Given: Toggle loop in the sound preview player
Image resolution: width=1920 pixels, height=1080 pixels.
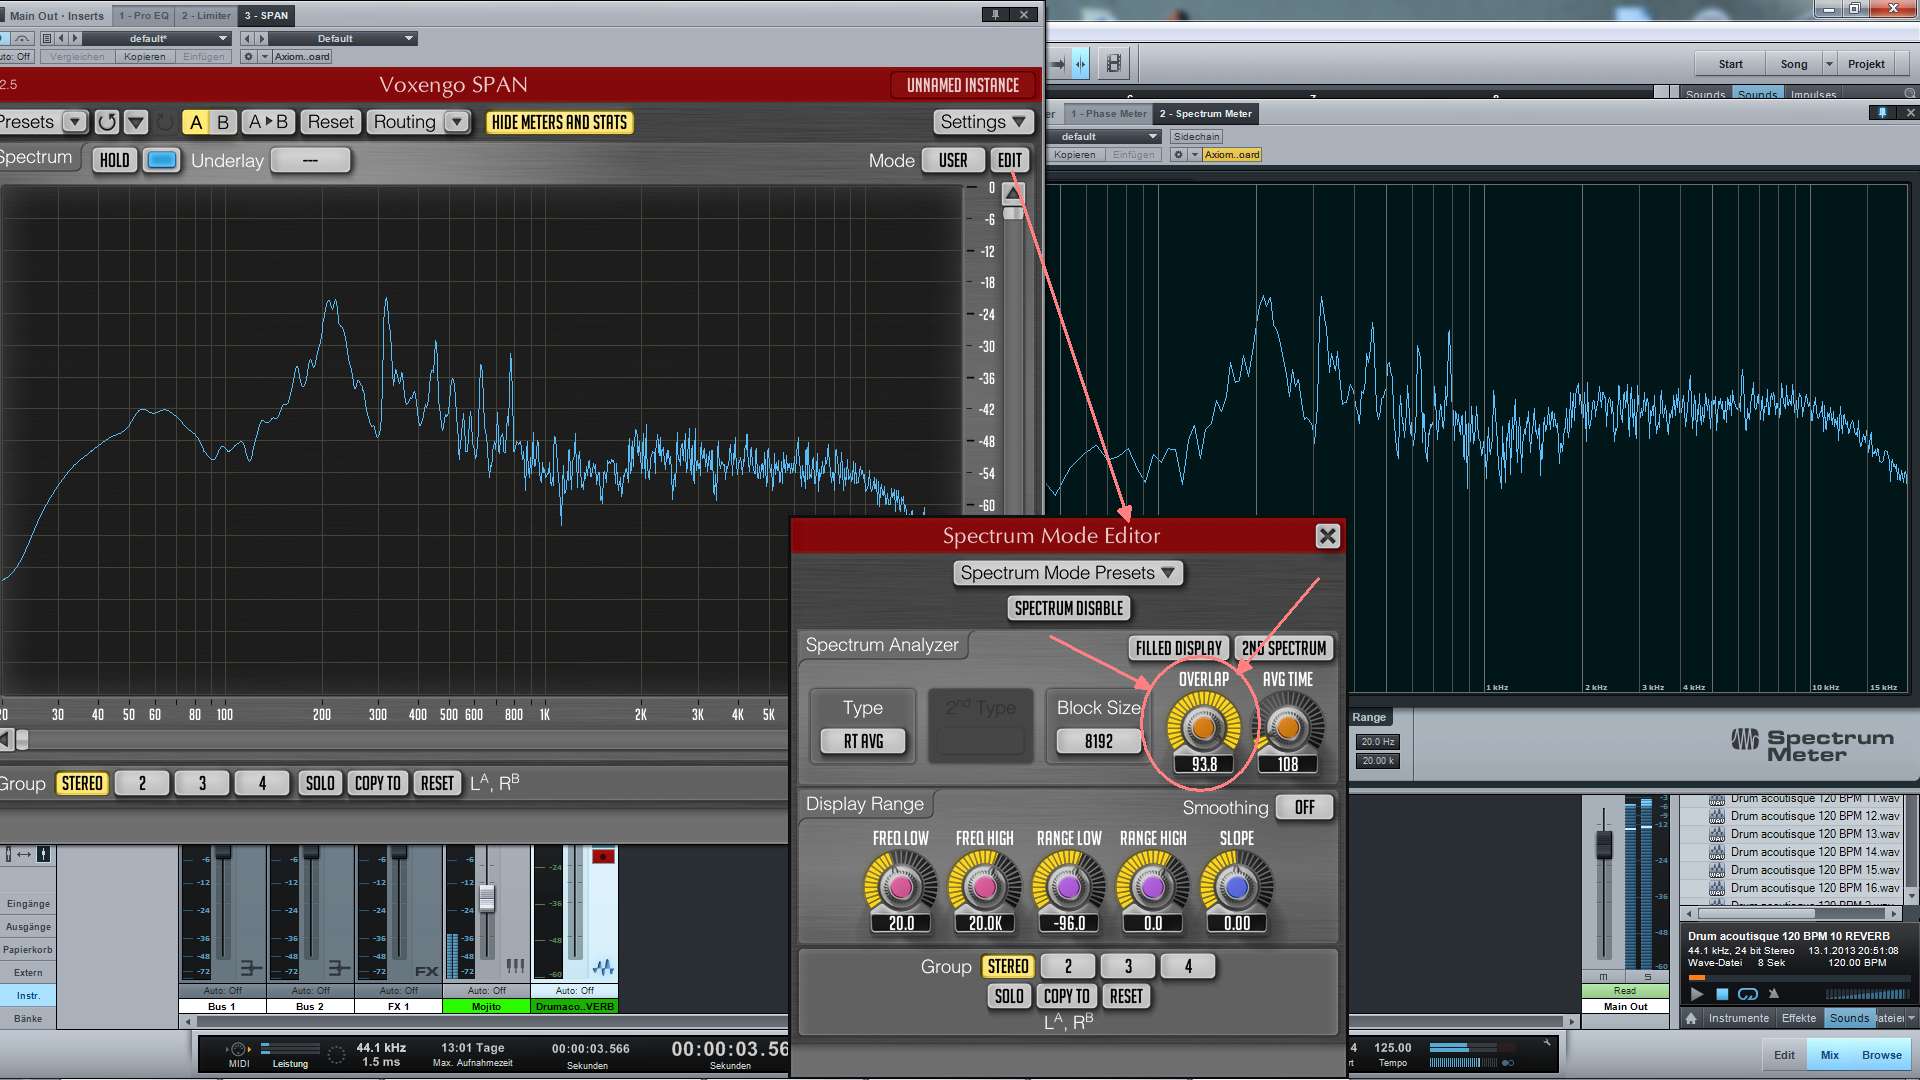Looking at the screenshot, I should tap(1748, 994).
